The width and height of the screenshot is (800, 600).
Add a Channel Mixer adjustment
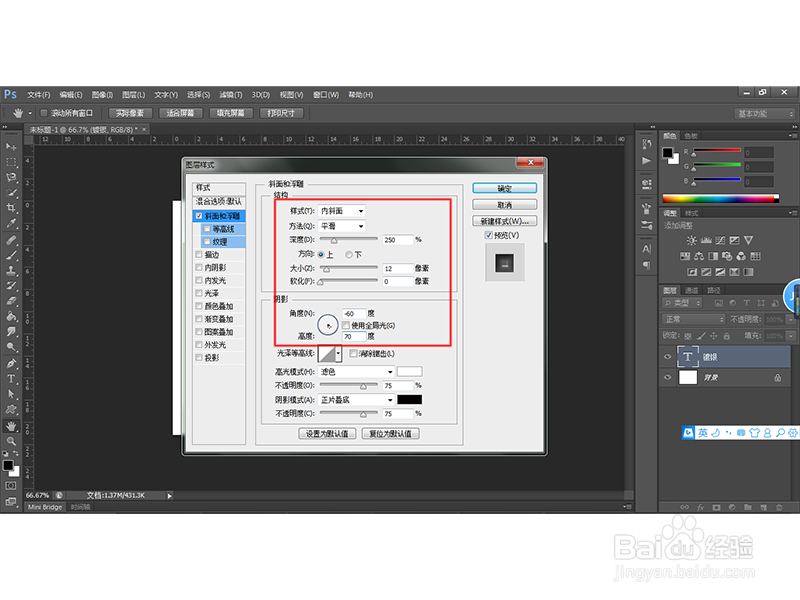pyautogui.click(x=741, y=256)
